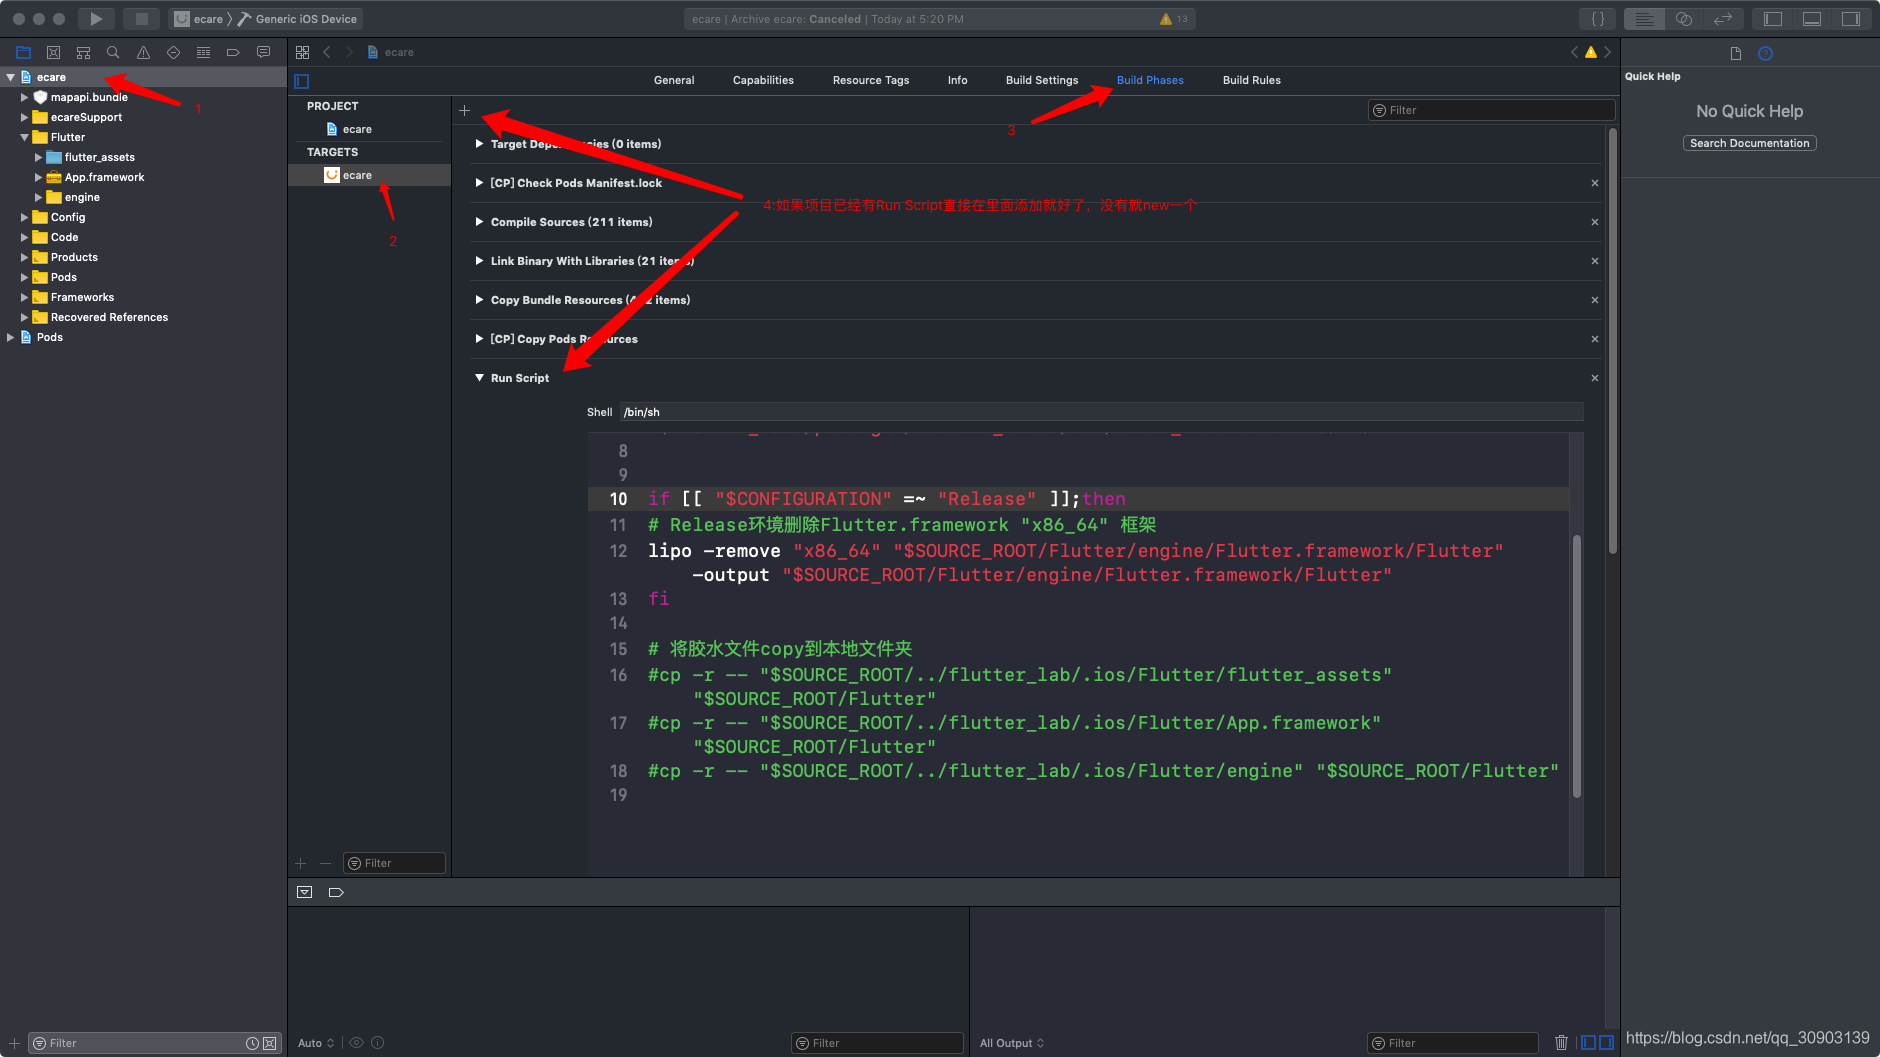Select the Assistant editor mode
This screenshot has width=1880, height=1057.
(1684, 19)
